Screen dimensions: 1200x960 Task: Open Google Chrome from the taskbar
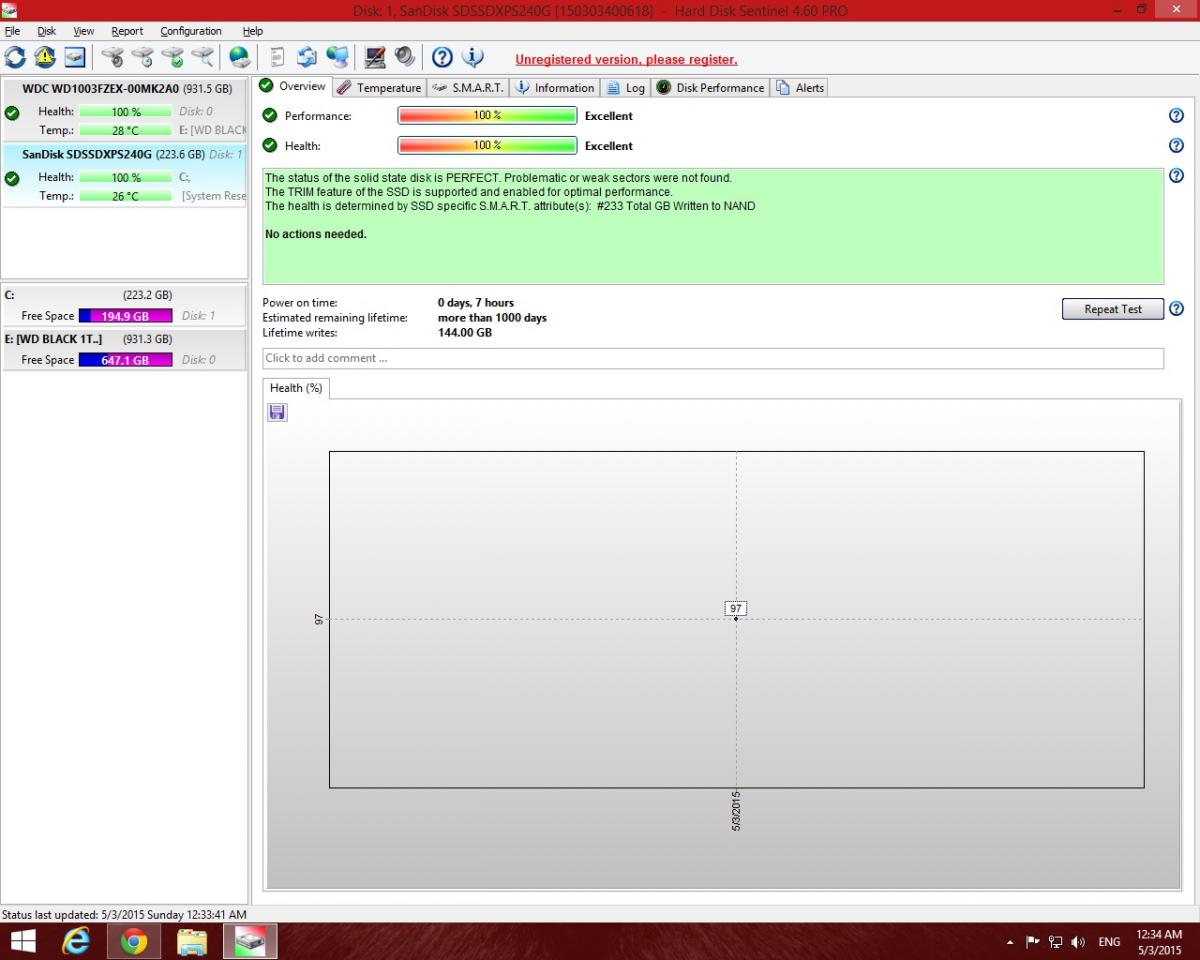(x=134, y=941)
